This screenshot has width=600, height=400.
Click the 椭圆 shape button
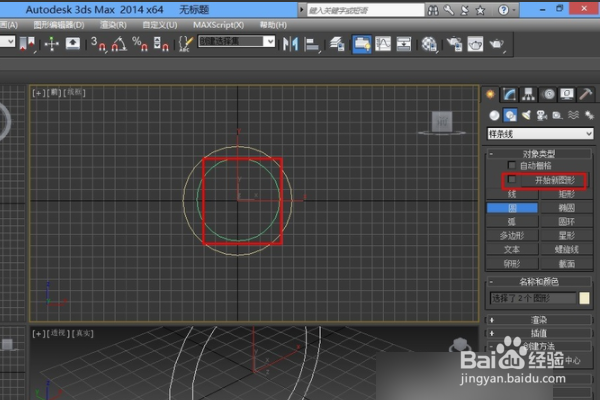coord(566,208)
